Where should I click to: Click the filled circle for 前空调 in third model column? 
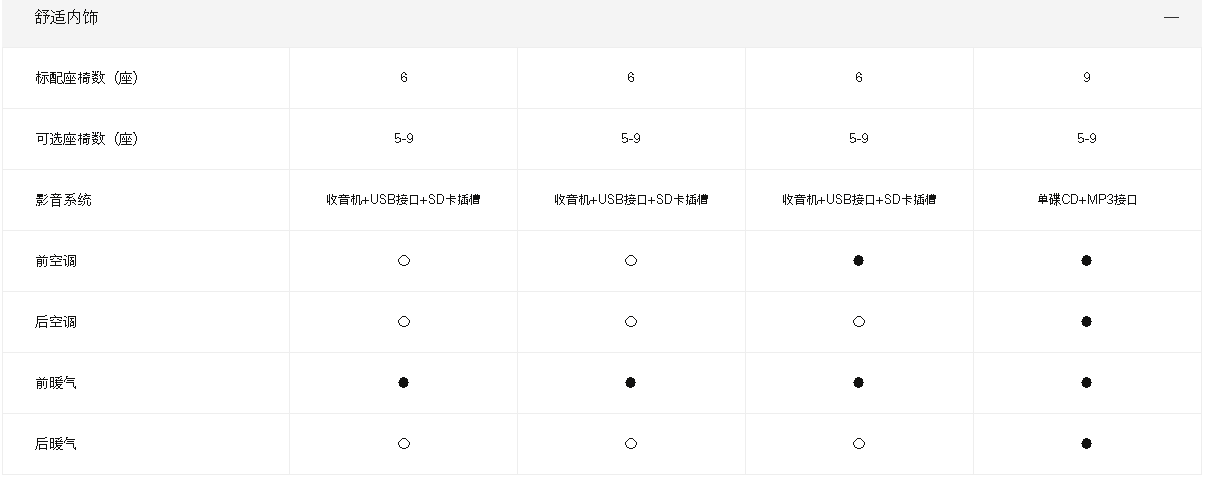tap(858, 261)
